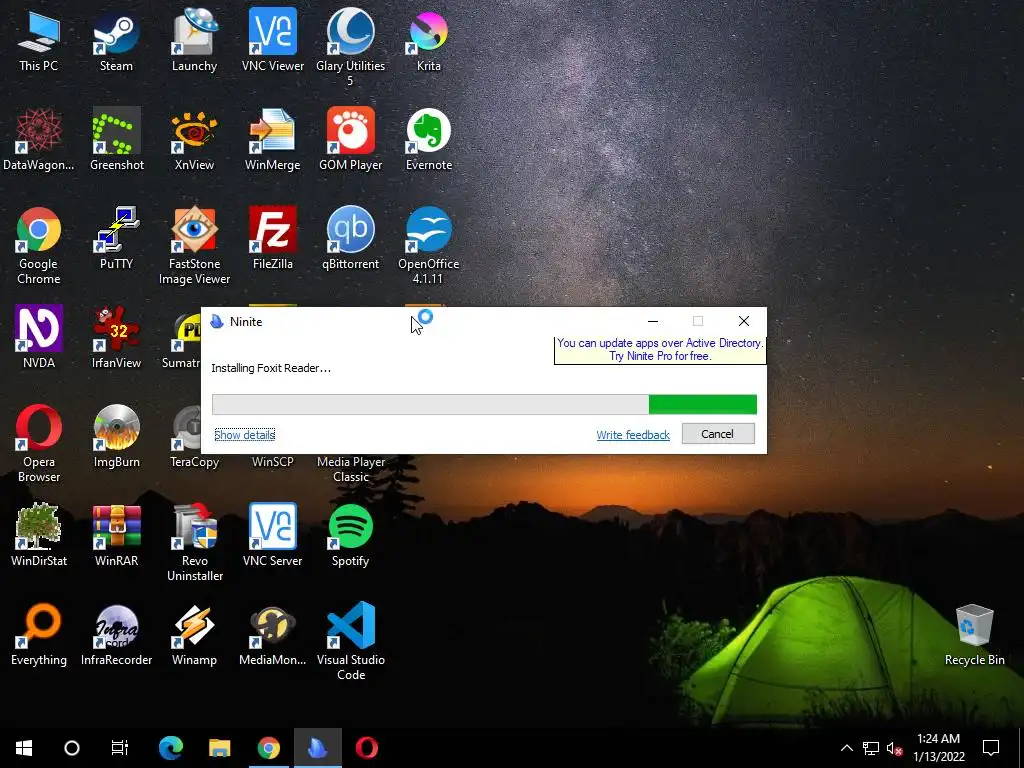Open VNC Viewer shortcut
The width and height of the screenshot is (1024, 768).
coord(272,39)
